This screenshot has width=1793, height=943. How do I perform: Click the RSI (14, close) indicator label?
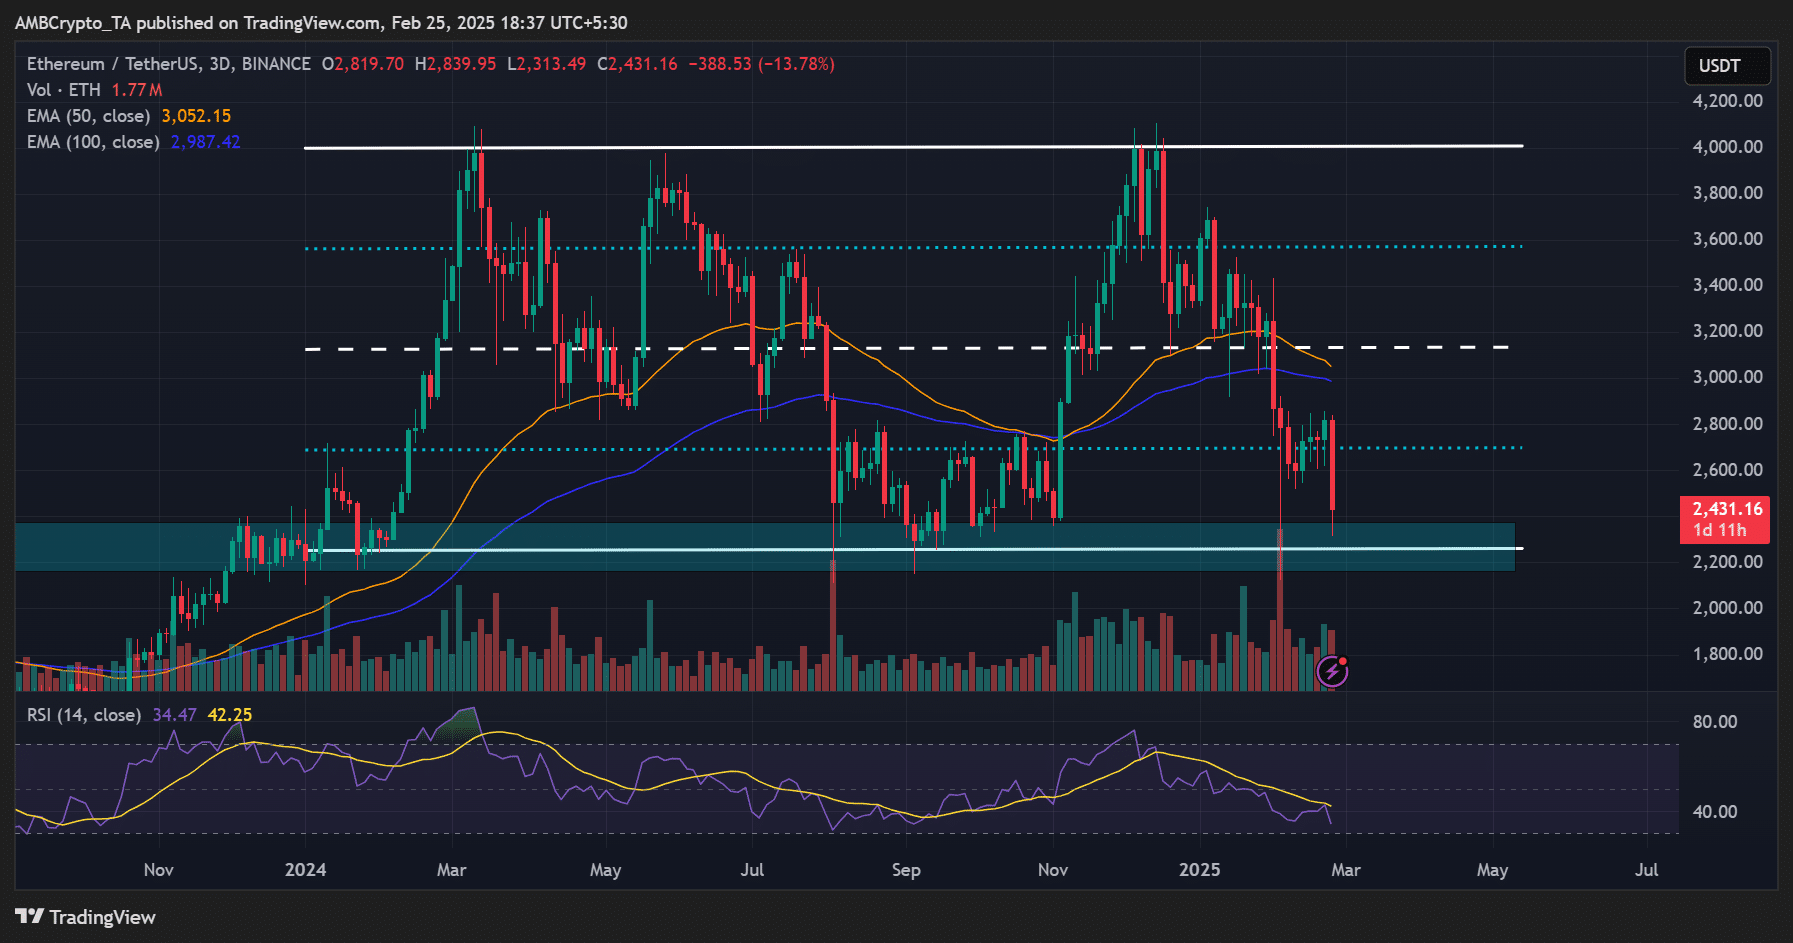coord(83,715)
